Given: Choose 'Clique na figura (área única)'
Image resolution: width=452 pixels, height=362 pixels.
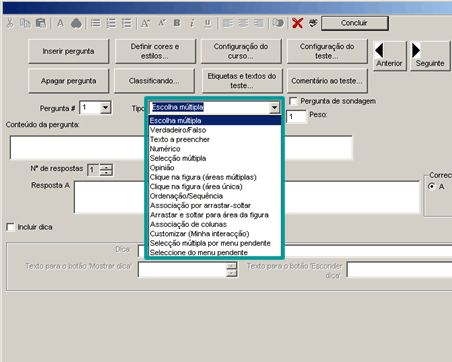Looking at the screenshot, I should pos(215,186).
